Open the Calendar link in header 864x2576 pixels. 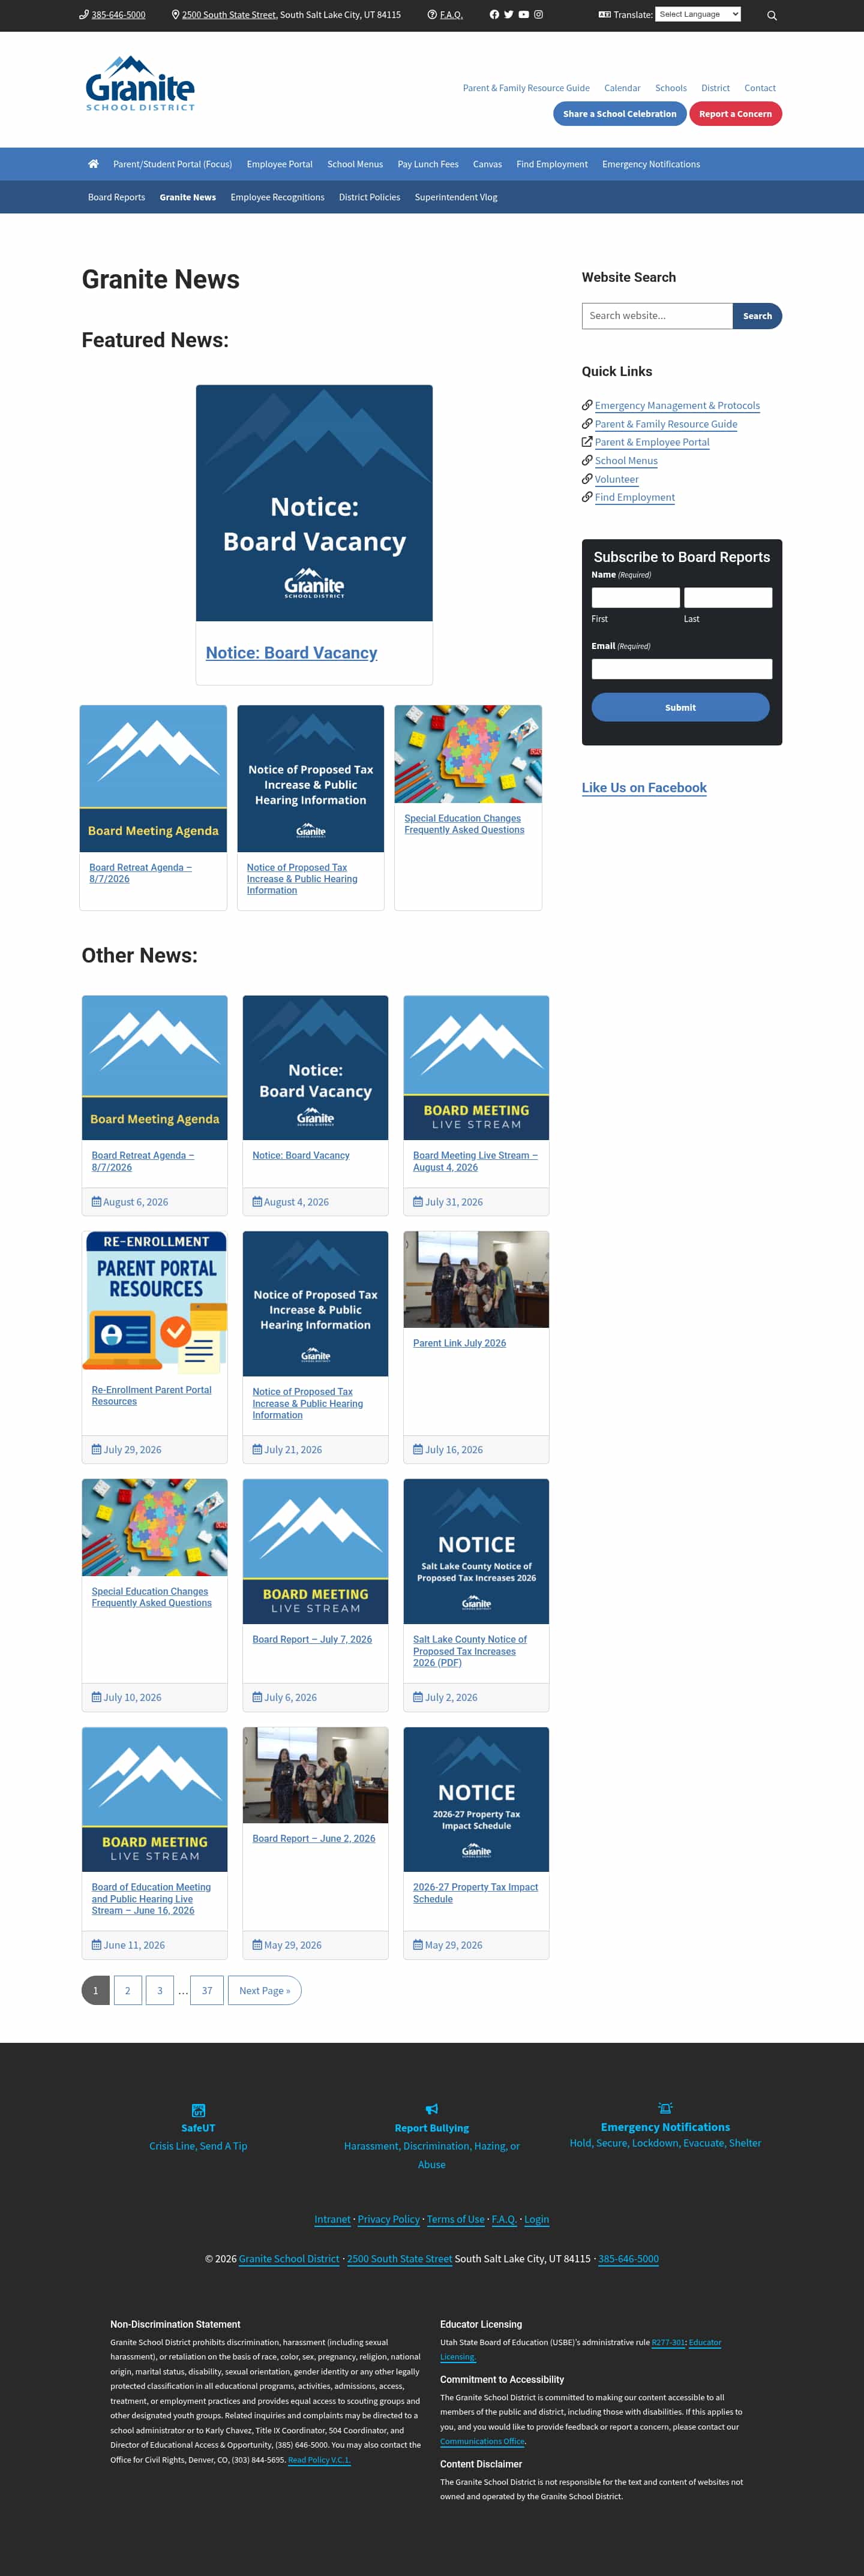pos(622,88)
